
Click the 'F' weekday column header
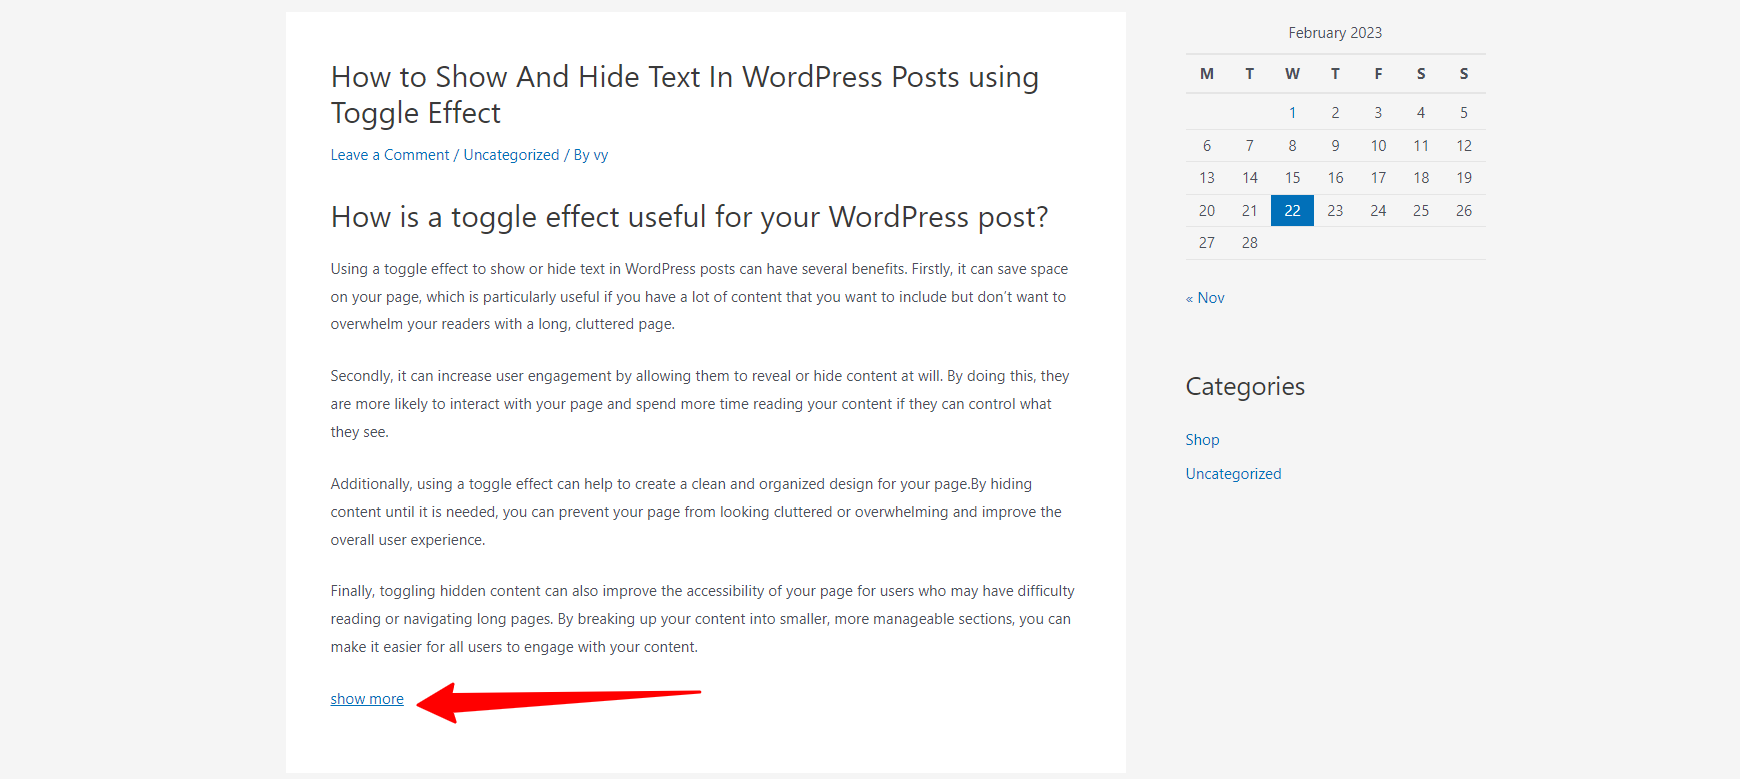point(1378,74)
